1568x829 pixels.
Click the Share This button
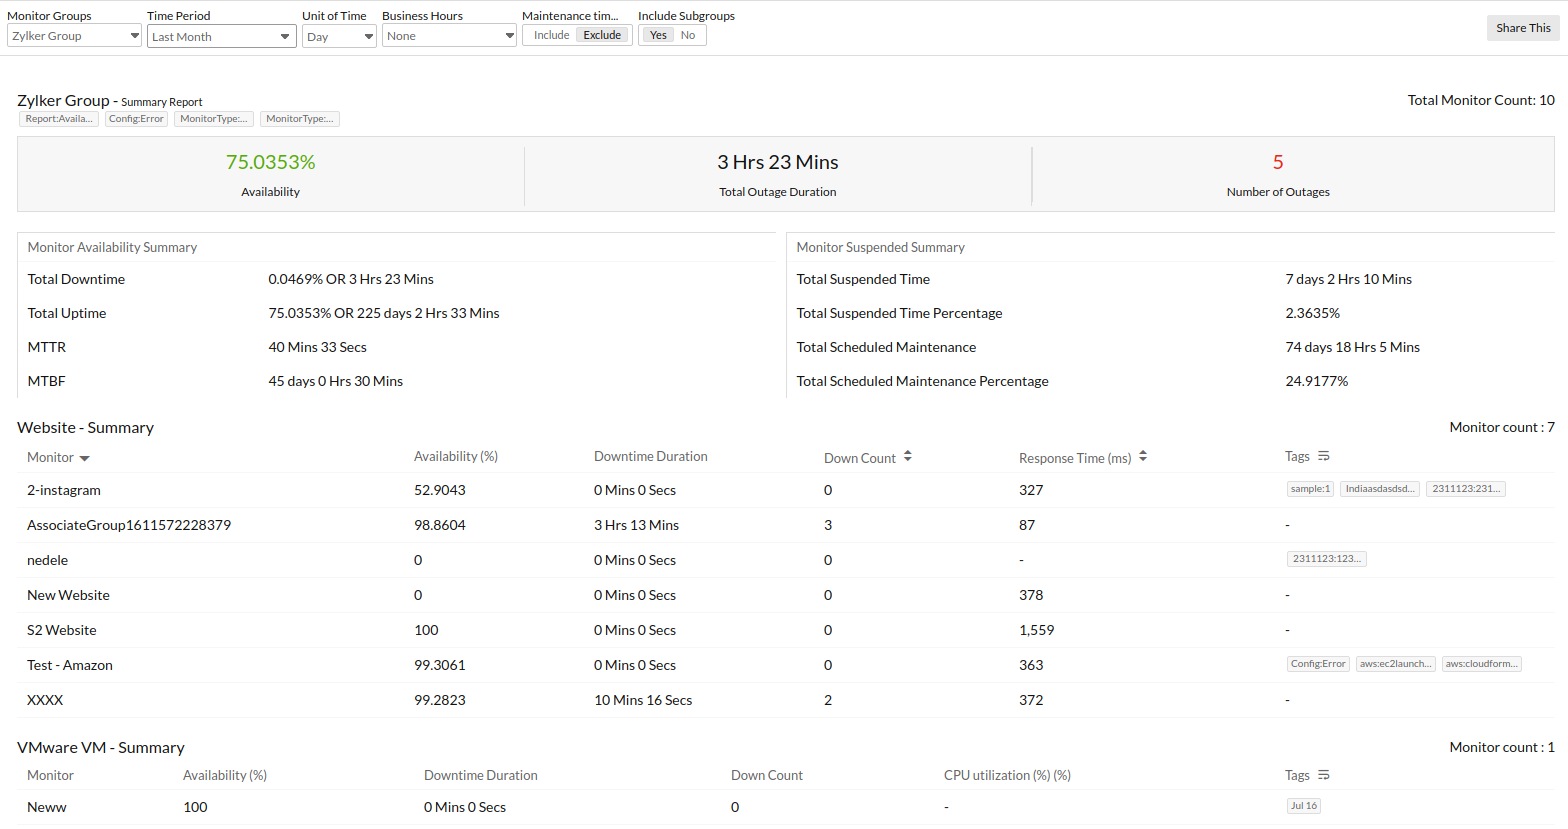click(x=1523, y=28)
